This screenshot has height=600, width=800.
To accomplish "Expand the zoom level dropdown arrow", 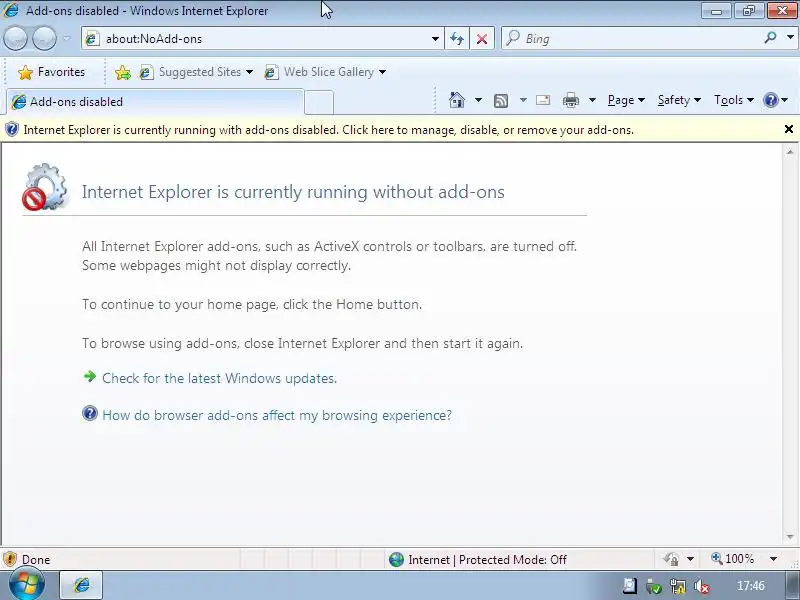I will click(x=773, y=559).
